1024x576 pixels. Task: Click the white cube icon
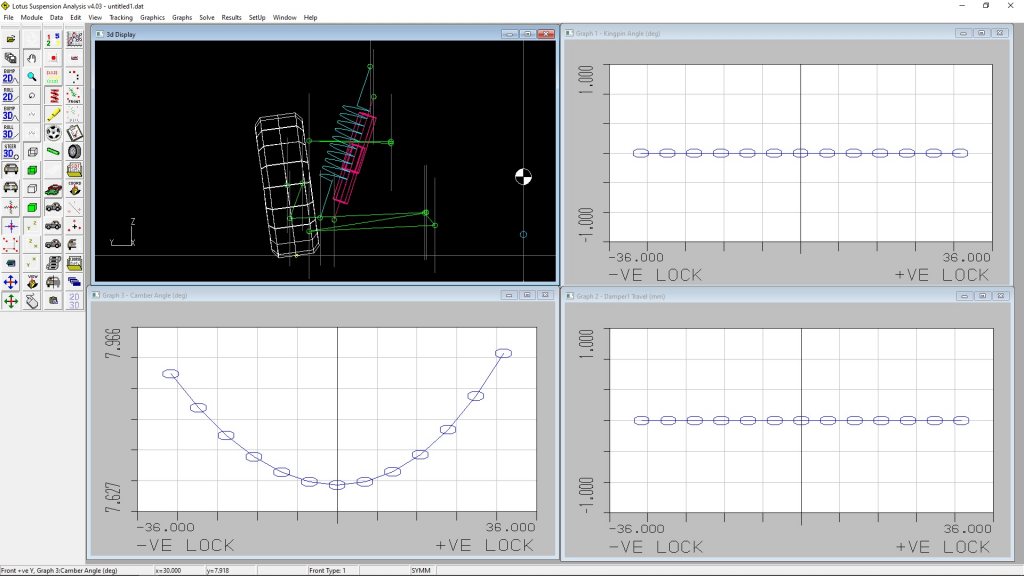click(x=31, y=189)
